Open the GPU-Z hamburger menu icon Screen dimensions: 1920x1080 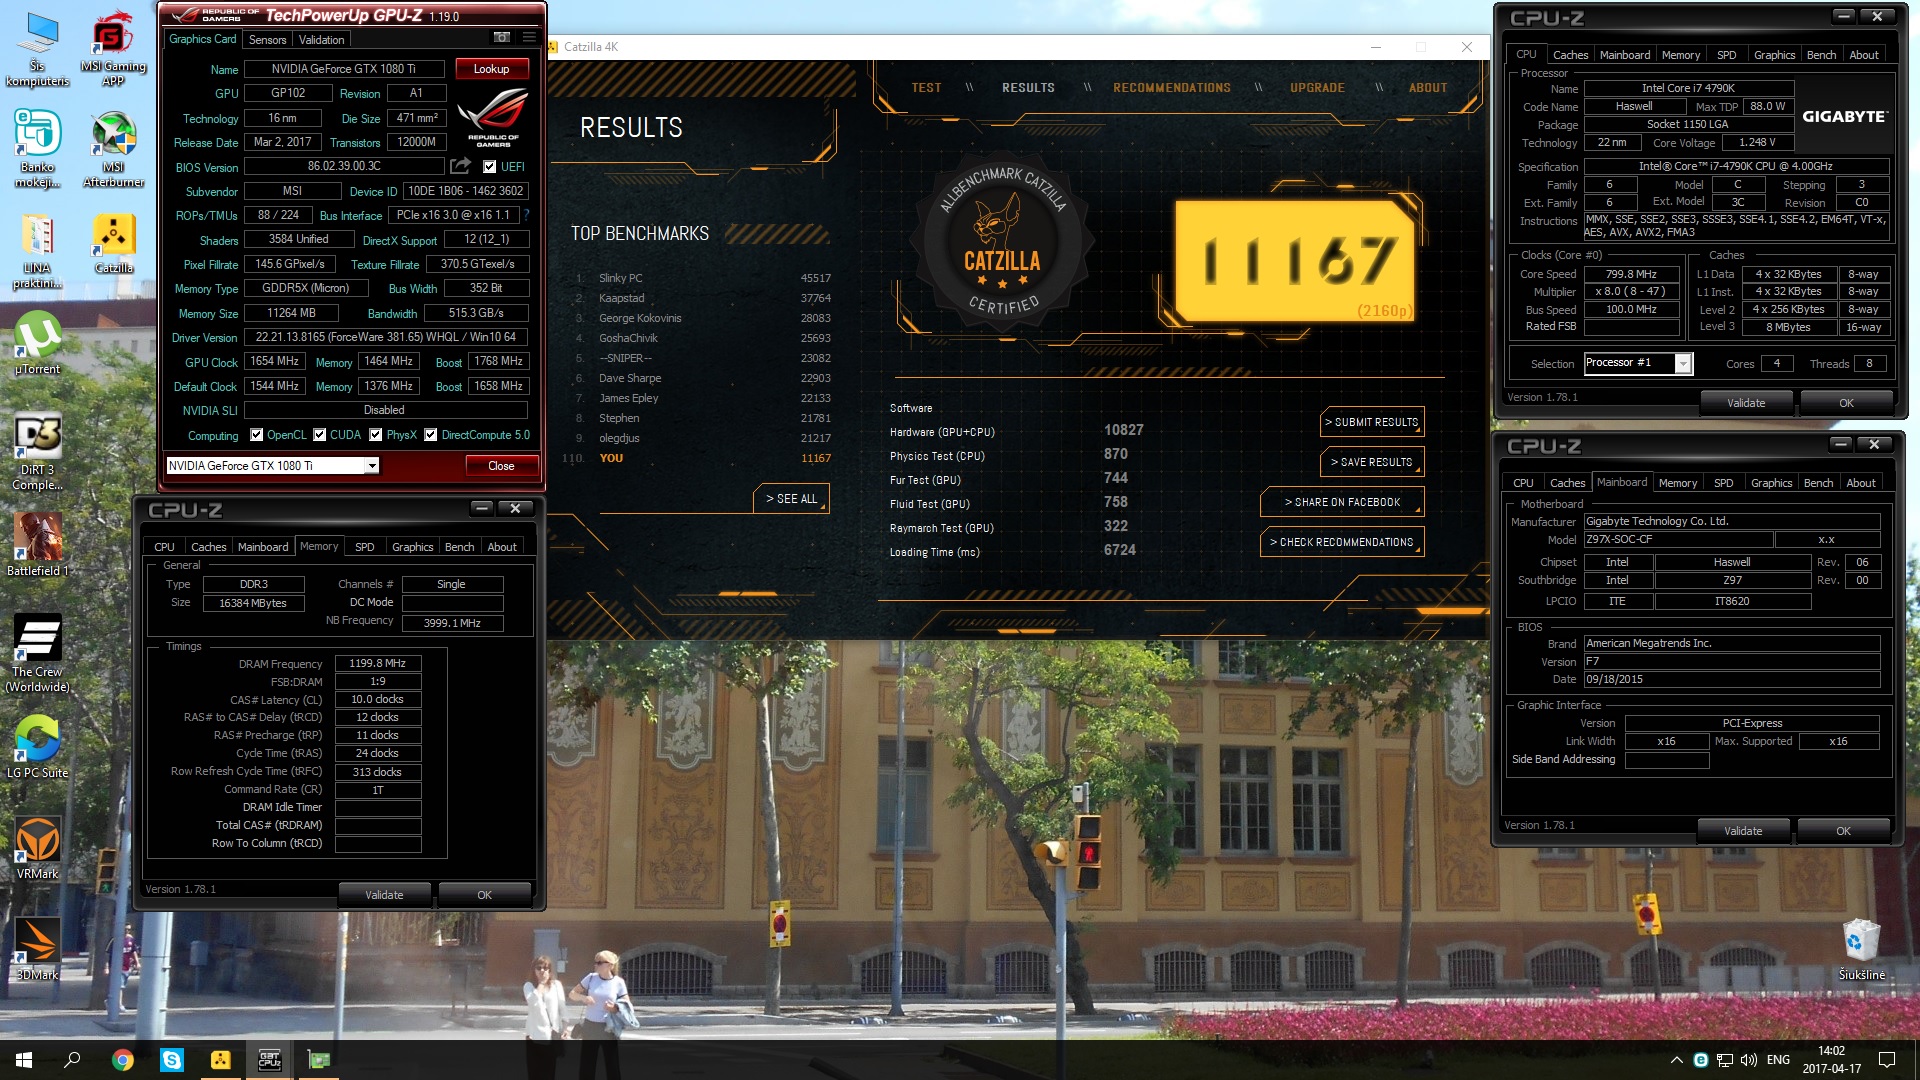529,38
